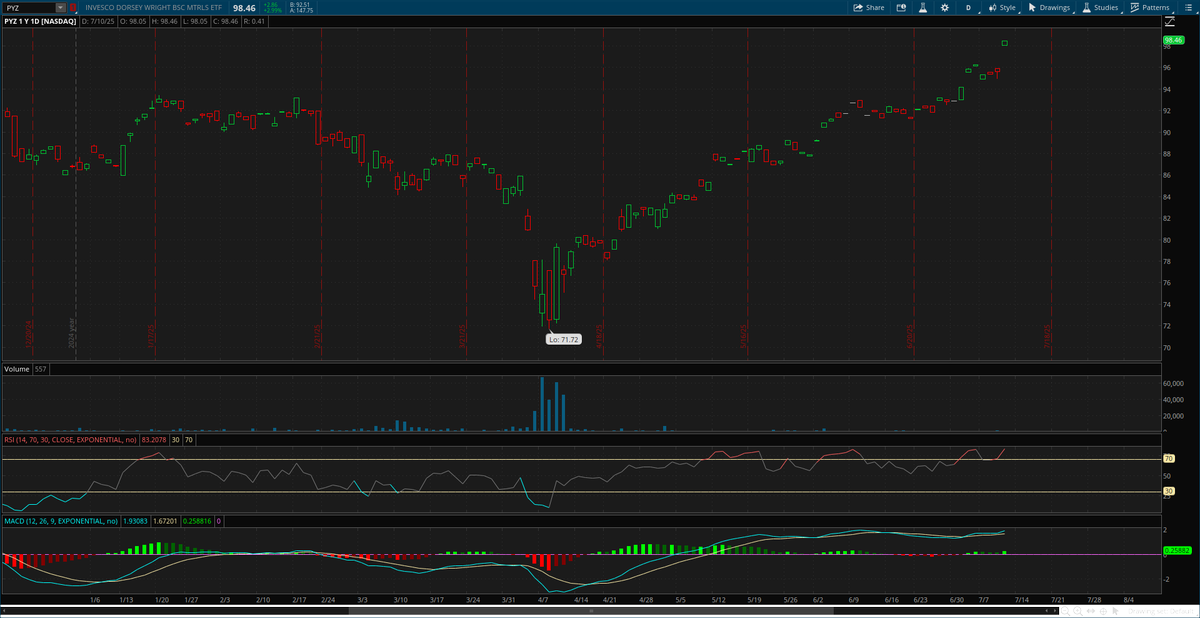Screen dimensions: 1200x618
Task: Click the scrollbar left arrow
Action: [3, 611]
